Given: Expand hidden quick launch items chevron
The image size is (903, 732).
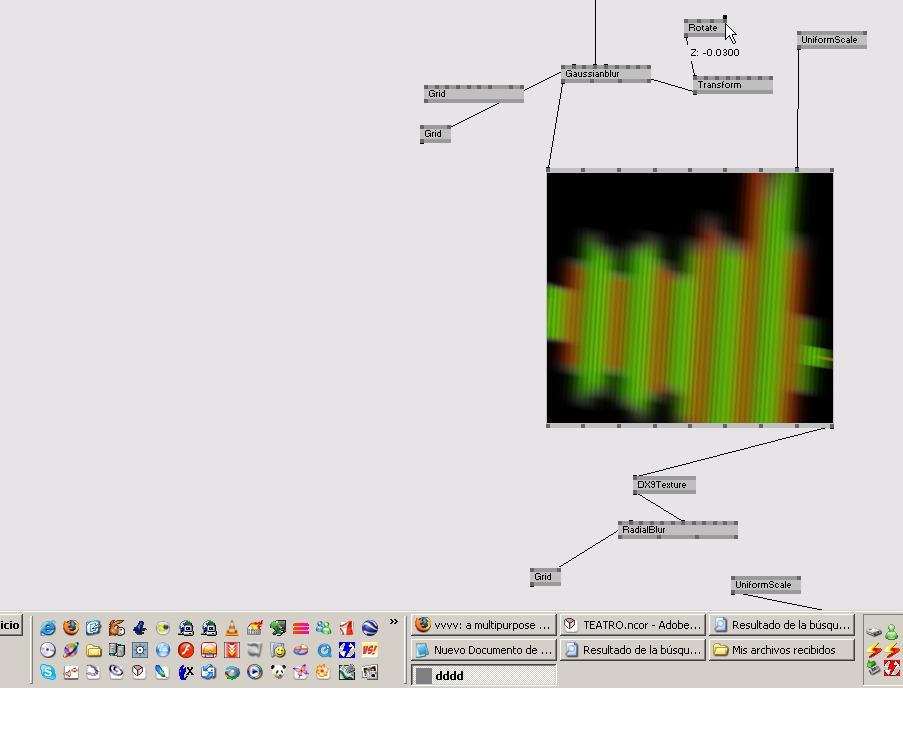Looking at the screenshot, I should pos(394,622).
